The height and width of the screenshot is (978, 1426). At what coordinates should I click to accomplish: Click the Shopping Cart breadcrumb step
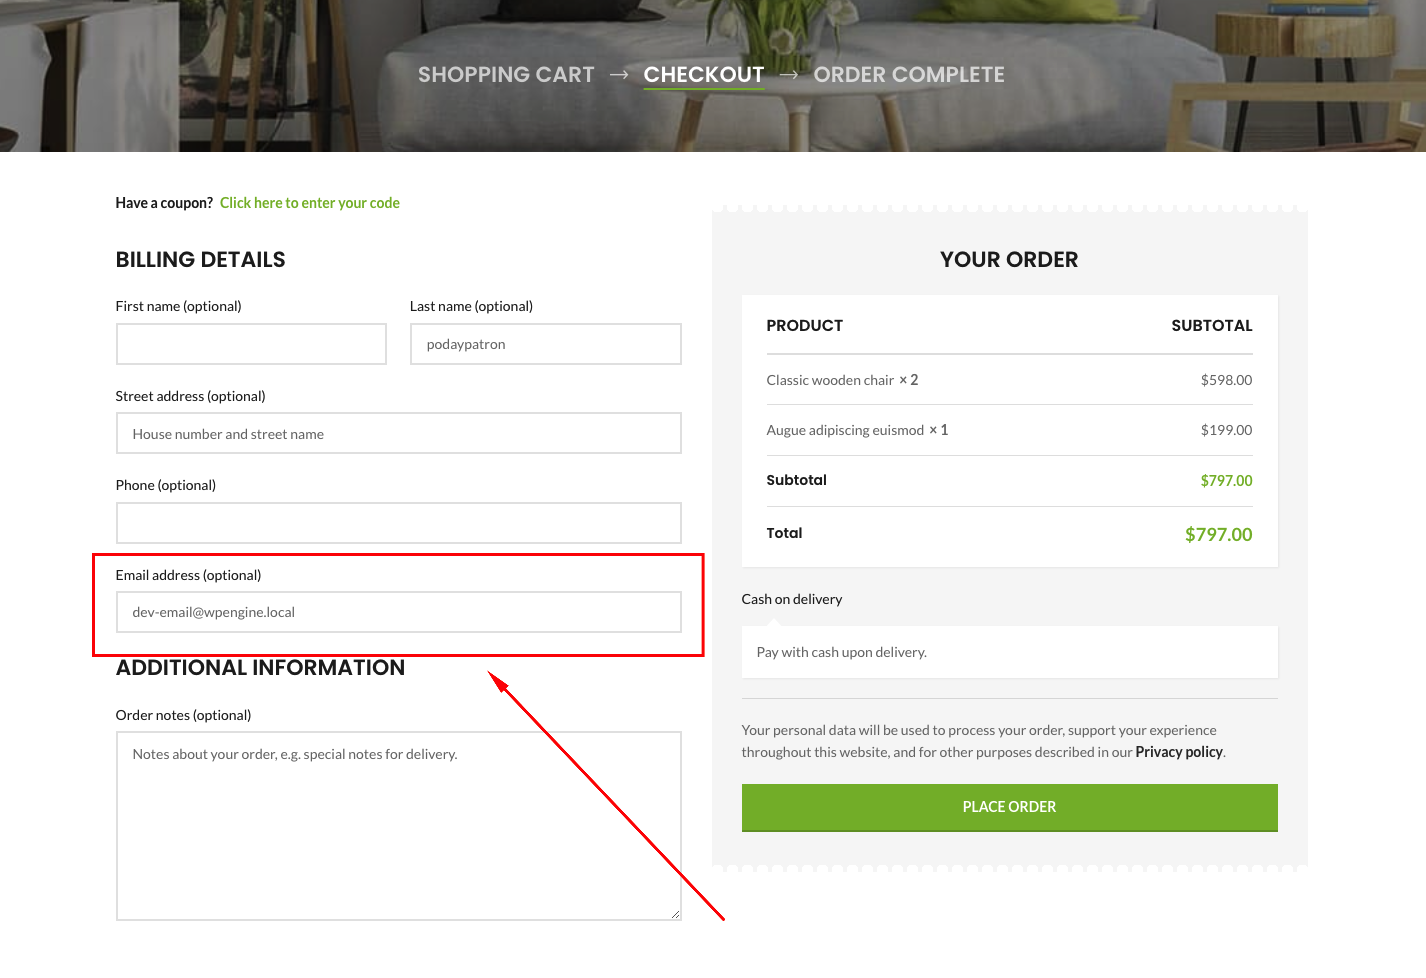[x=505, y=75]
